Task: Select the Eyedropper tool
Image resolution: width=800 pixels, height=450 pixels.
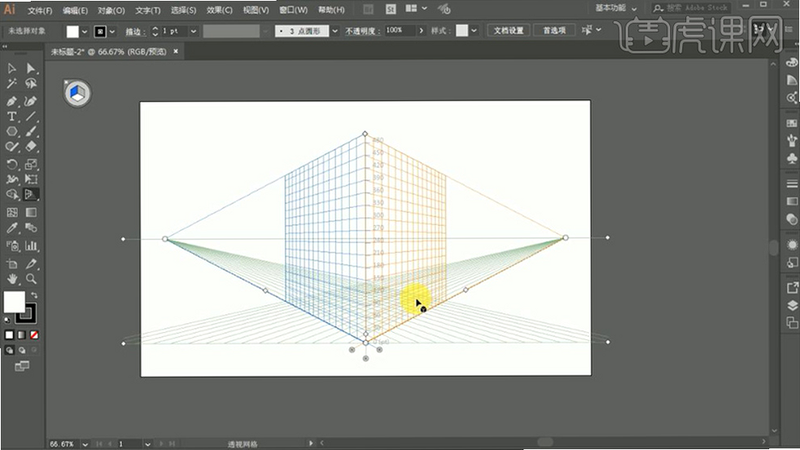Action: [x=12, y=228]
